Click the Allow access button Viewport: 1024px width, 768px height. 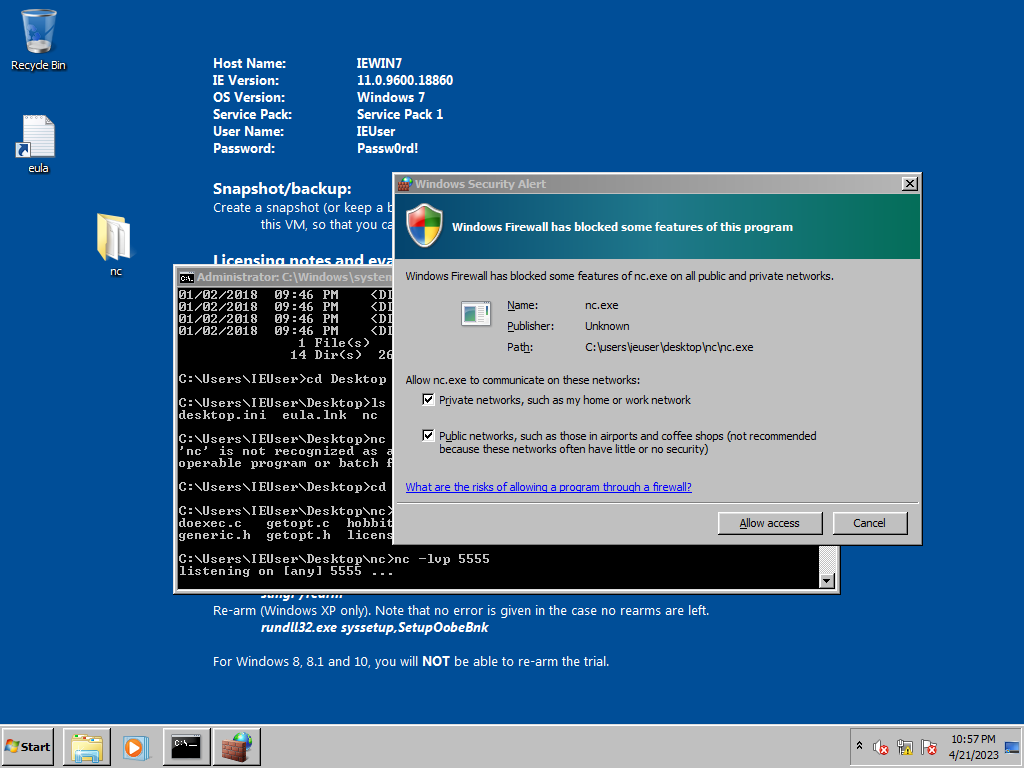769,522
